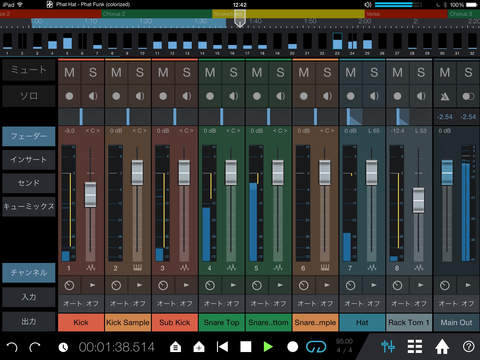This screenshot has width=480, height=360.
Task: Open automation clock icon on Main Out
Action: 445,285
